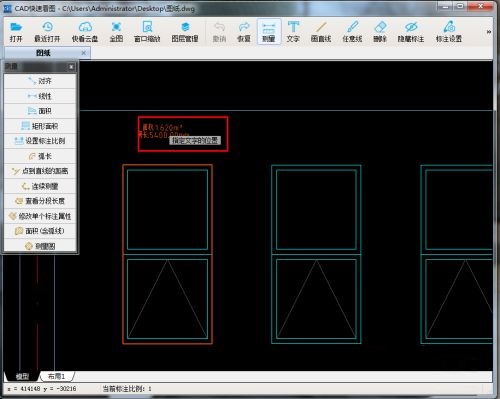Modify single annotation properties (修改单个标注属性)
Viewport: 500px width, 399px height.
point(40,216)
